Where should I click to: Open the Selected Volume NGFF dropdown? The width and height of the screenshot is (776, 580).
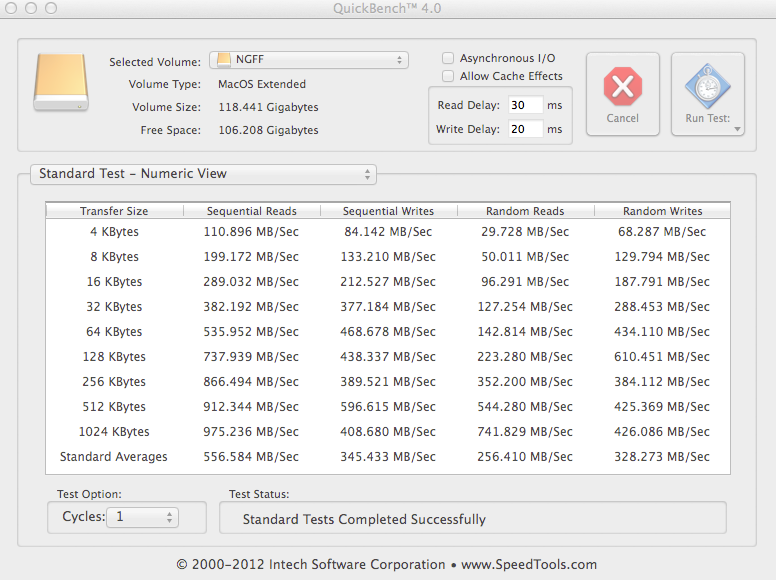pos(309,60)
